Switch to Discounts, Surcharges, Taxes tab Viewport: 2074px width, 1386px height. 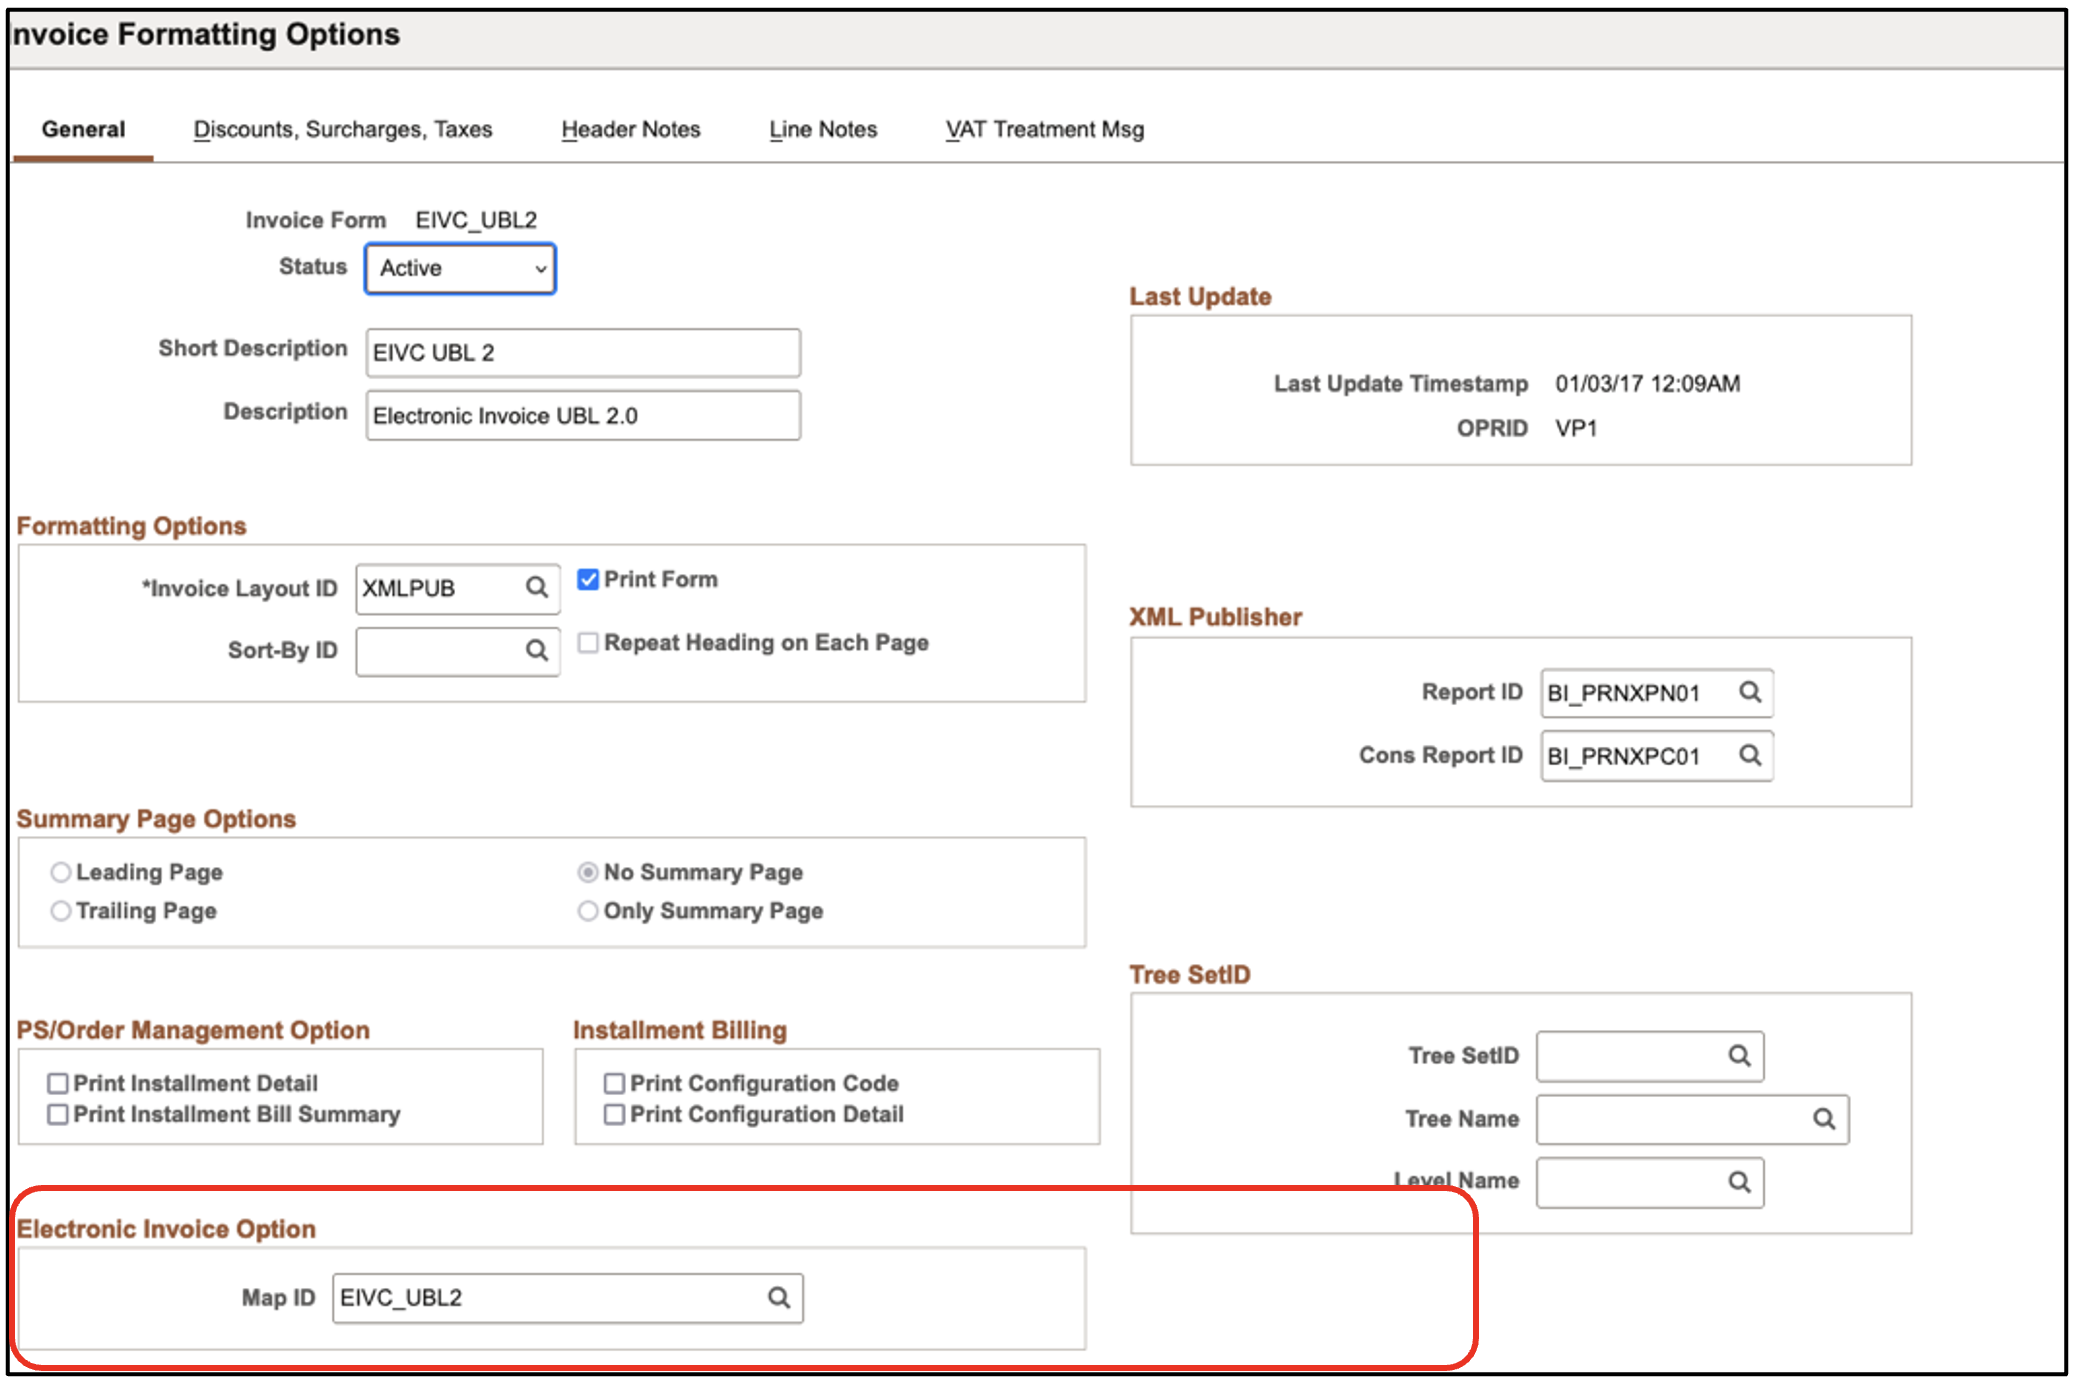[x=343, y=128]
